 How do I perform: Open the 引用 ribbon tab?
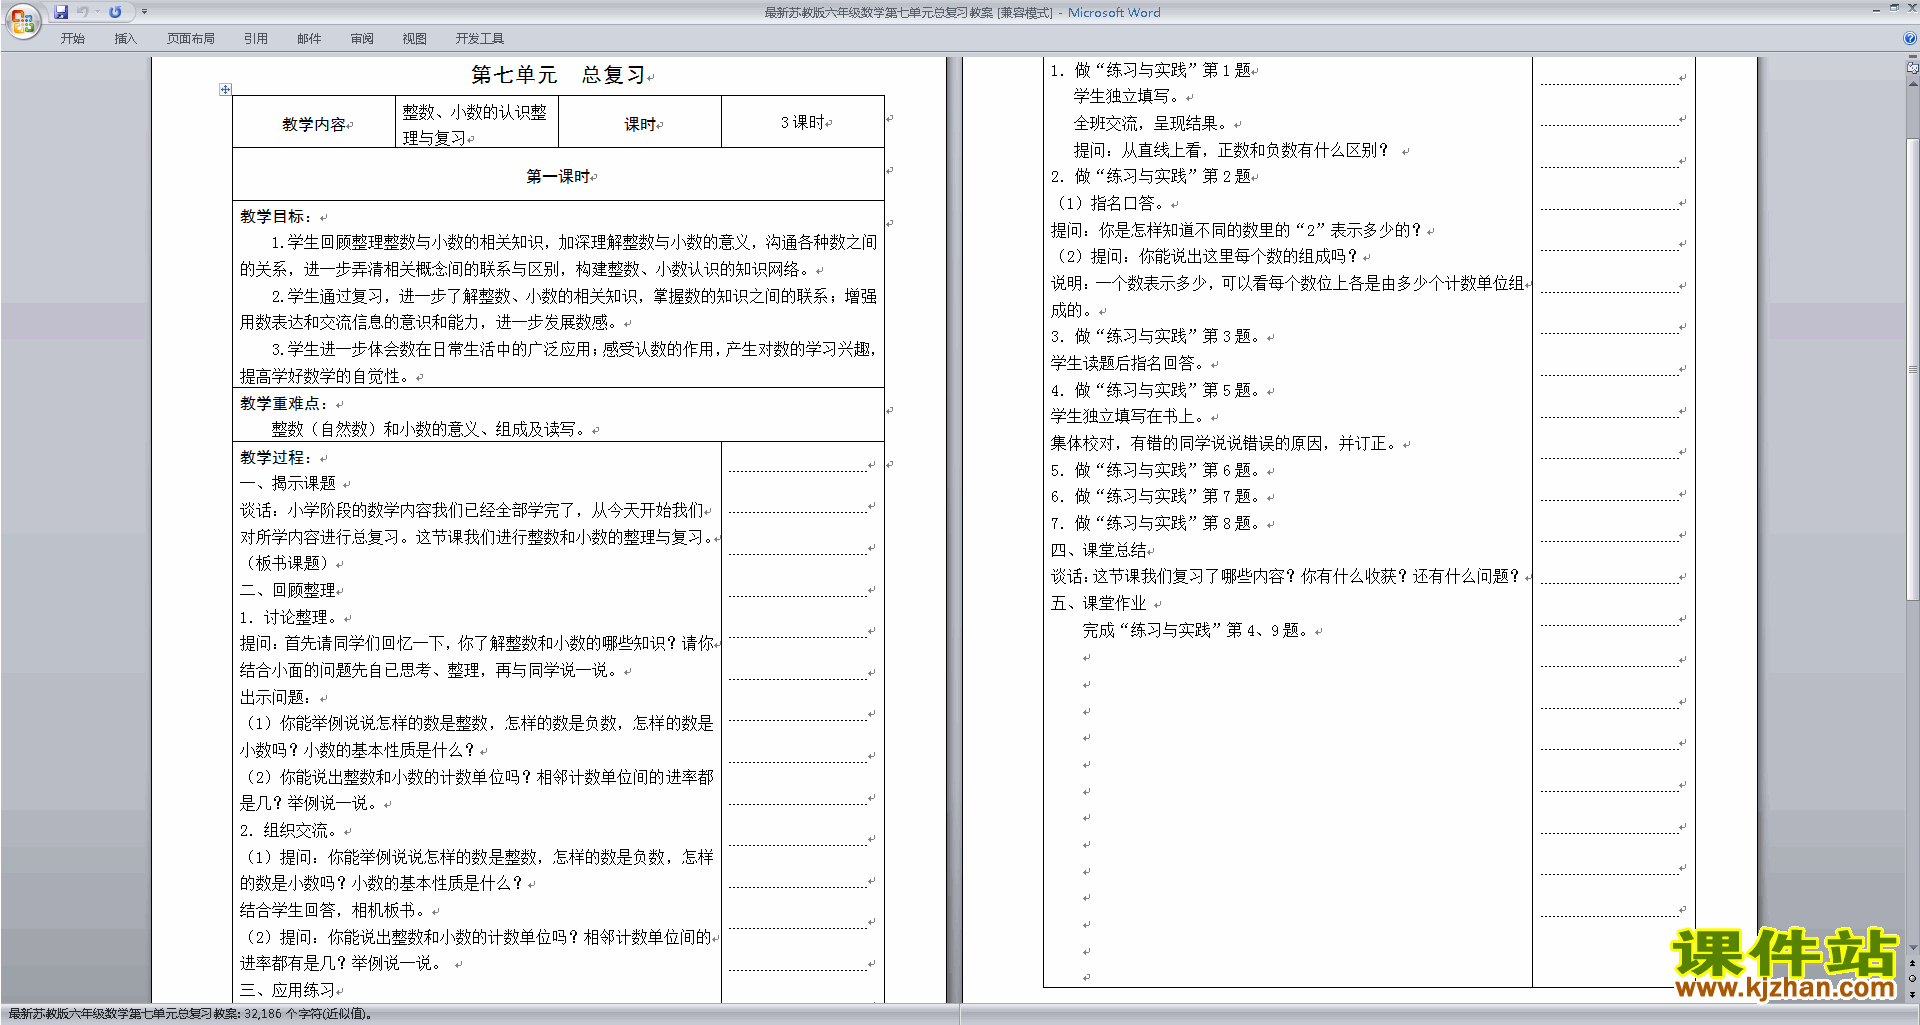click(256, 38)
